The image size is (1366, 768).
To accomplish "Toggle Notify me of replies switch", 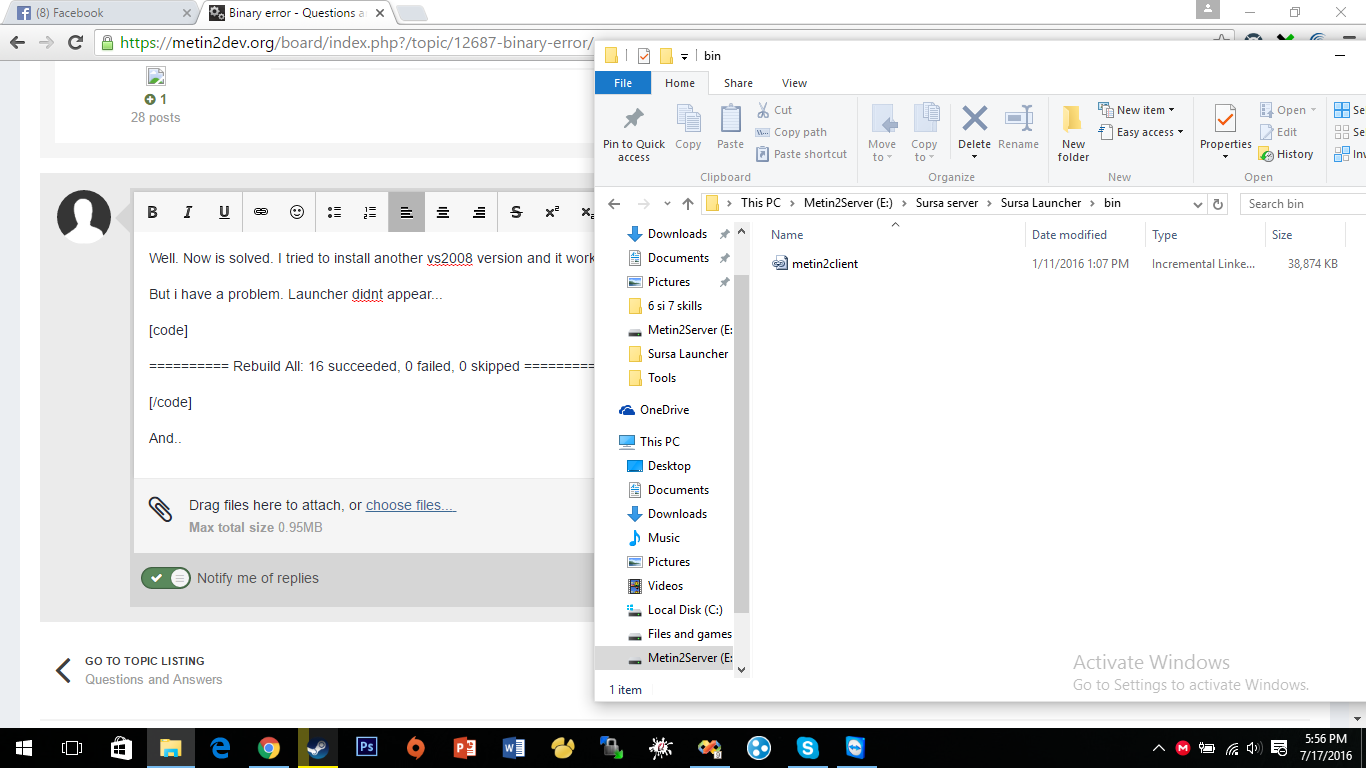I will coord(166,578).
